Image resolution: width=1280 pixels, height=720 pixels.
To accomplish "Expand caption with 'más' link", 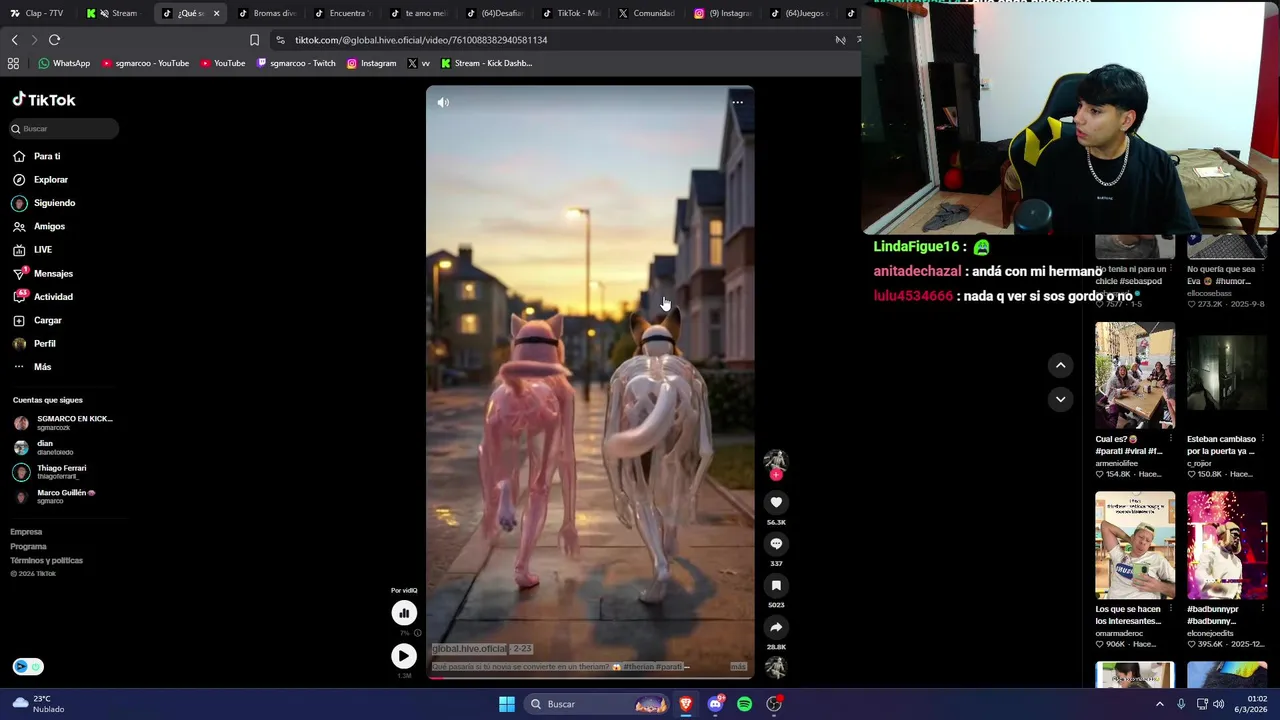I will (738, 666).
